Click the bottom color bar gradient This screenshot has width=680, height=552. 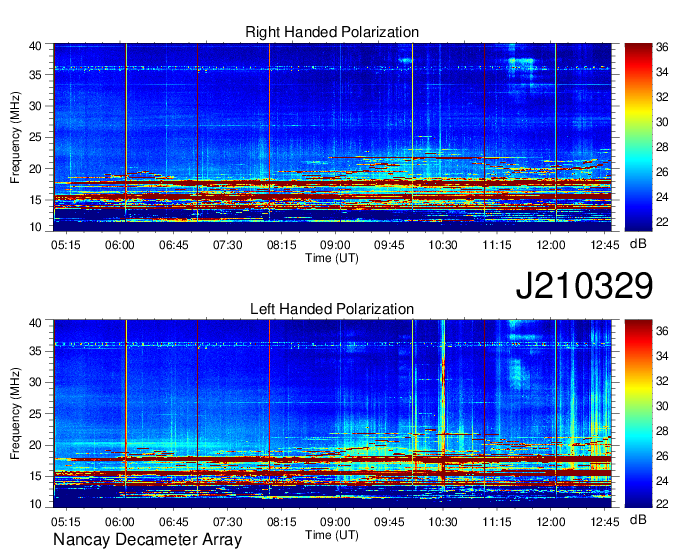[x=638, y=414]
